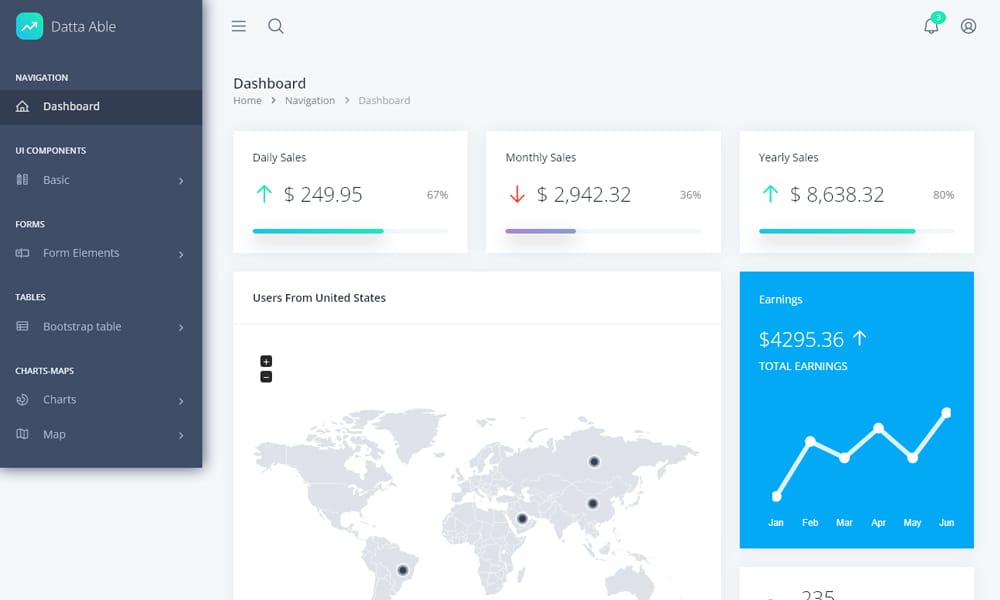
Task: Click the Bootstrap table icon
Action: click(x=22, y=326)
